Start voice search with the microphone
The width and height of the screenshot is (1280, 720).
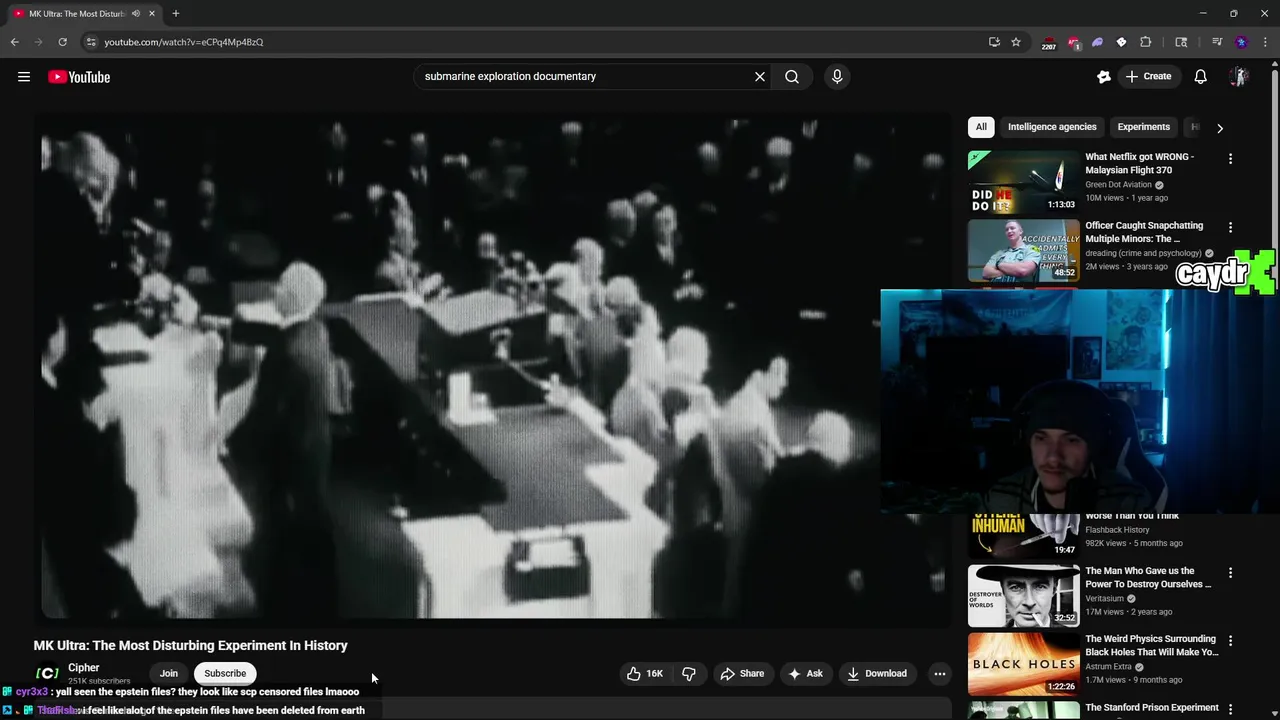point(837,76)
